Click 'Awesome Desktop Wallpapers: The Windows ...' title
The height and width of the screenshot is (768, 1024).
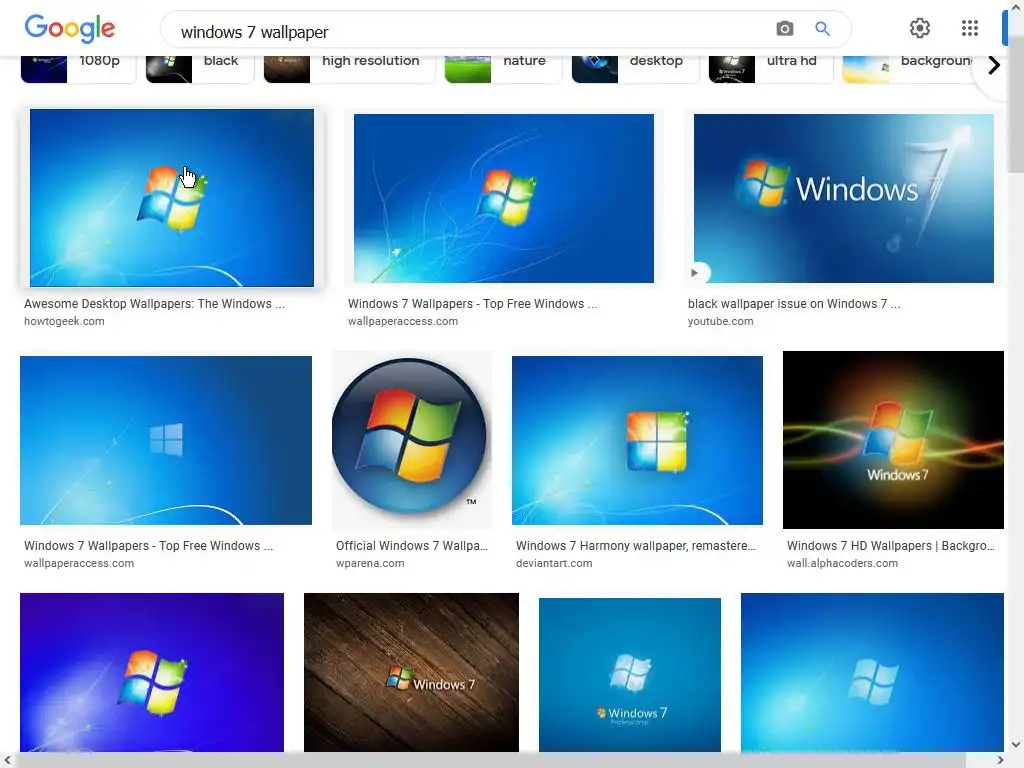pyautogui.click(x=154, y=304)
